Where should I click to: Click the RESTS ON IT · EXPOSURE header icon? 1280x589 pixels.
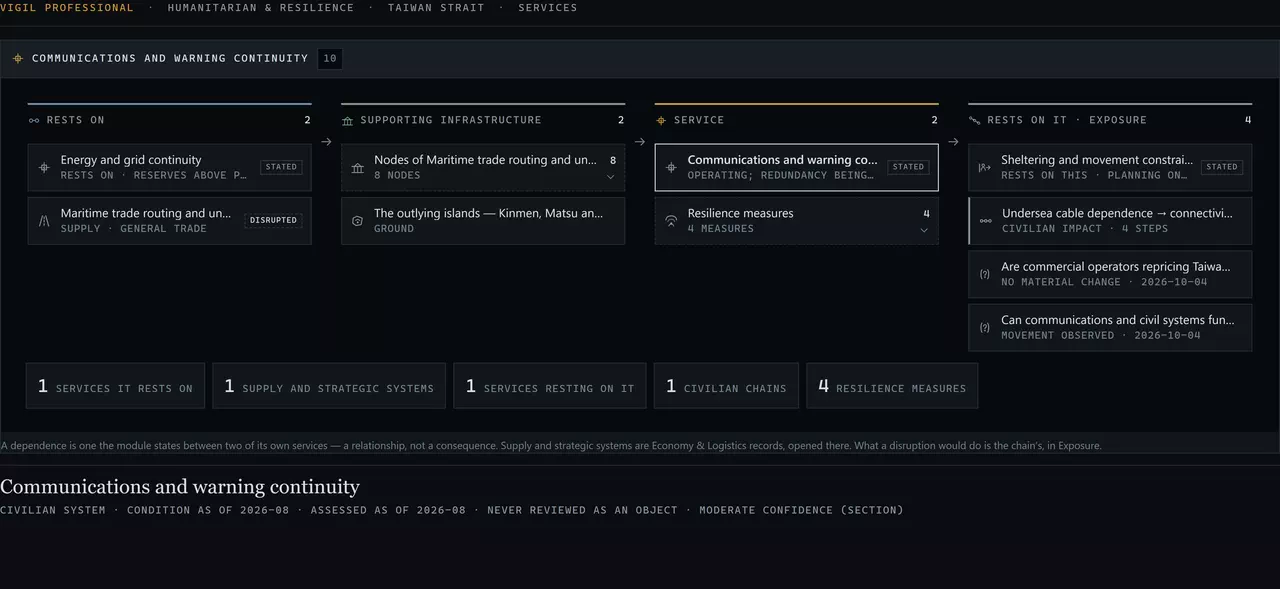coord(974,120)
